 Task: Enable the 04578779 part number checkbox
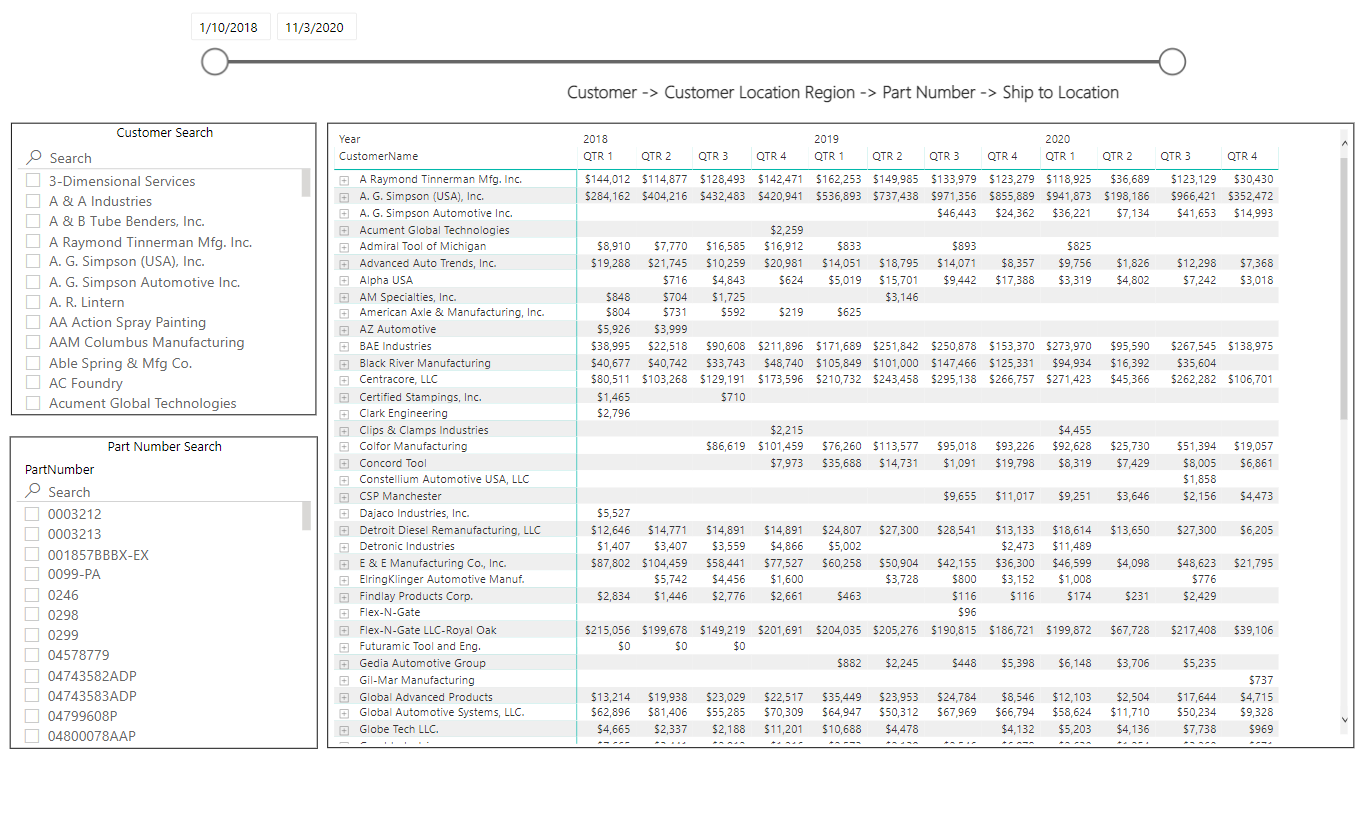(x=33, y=655)
